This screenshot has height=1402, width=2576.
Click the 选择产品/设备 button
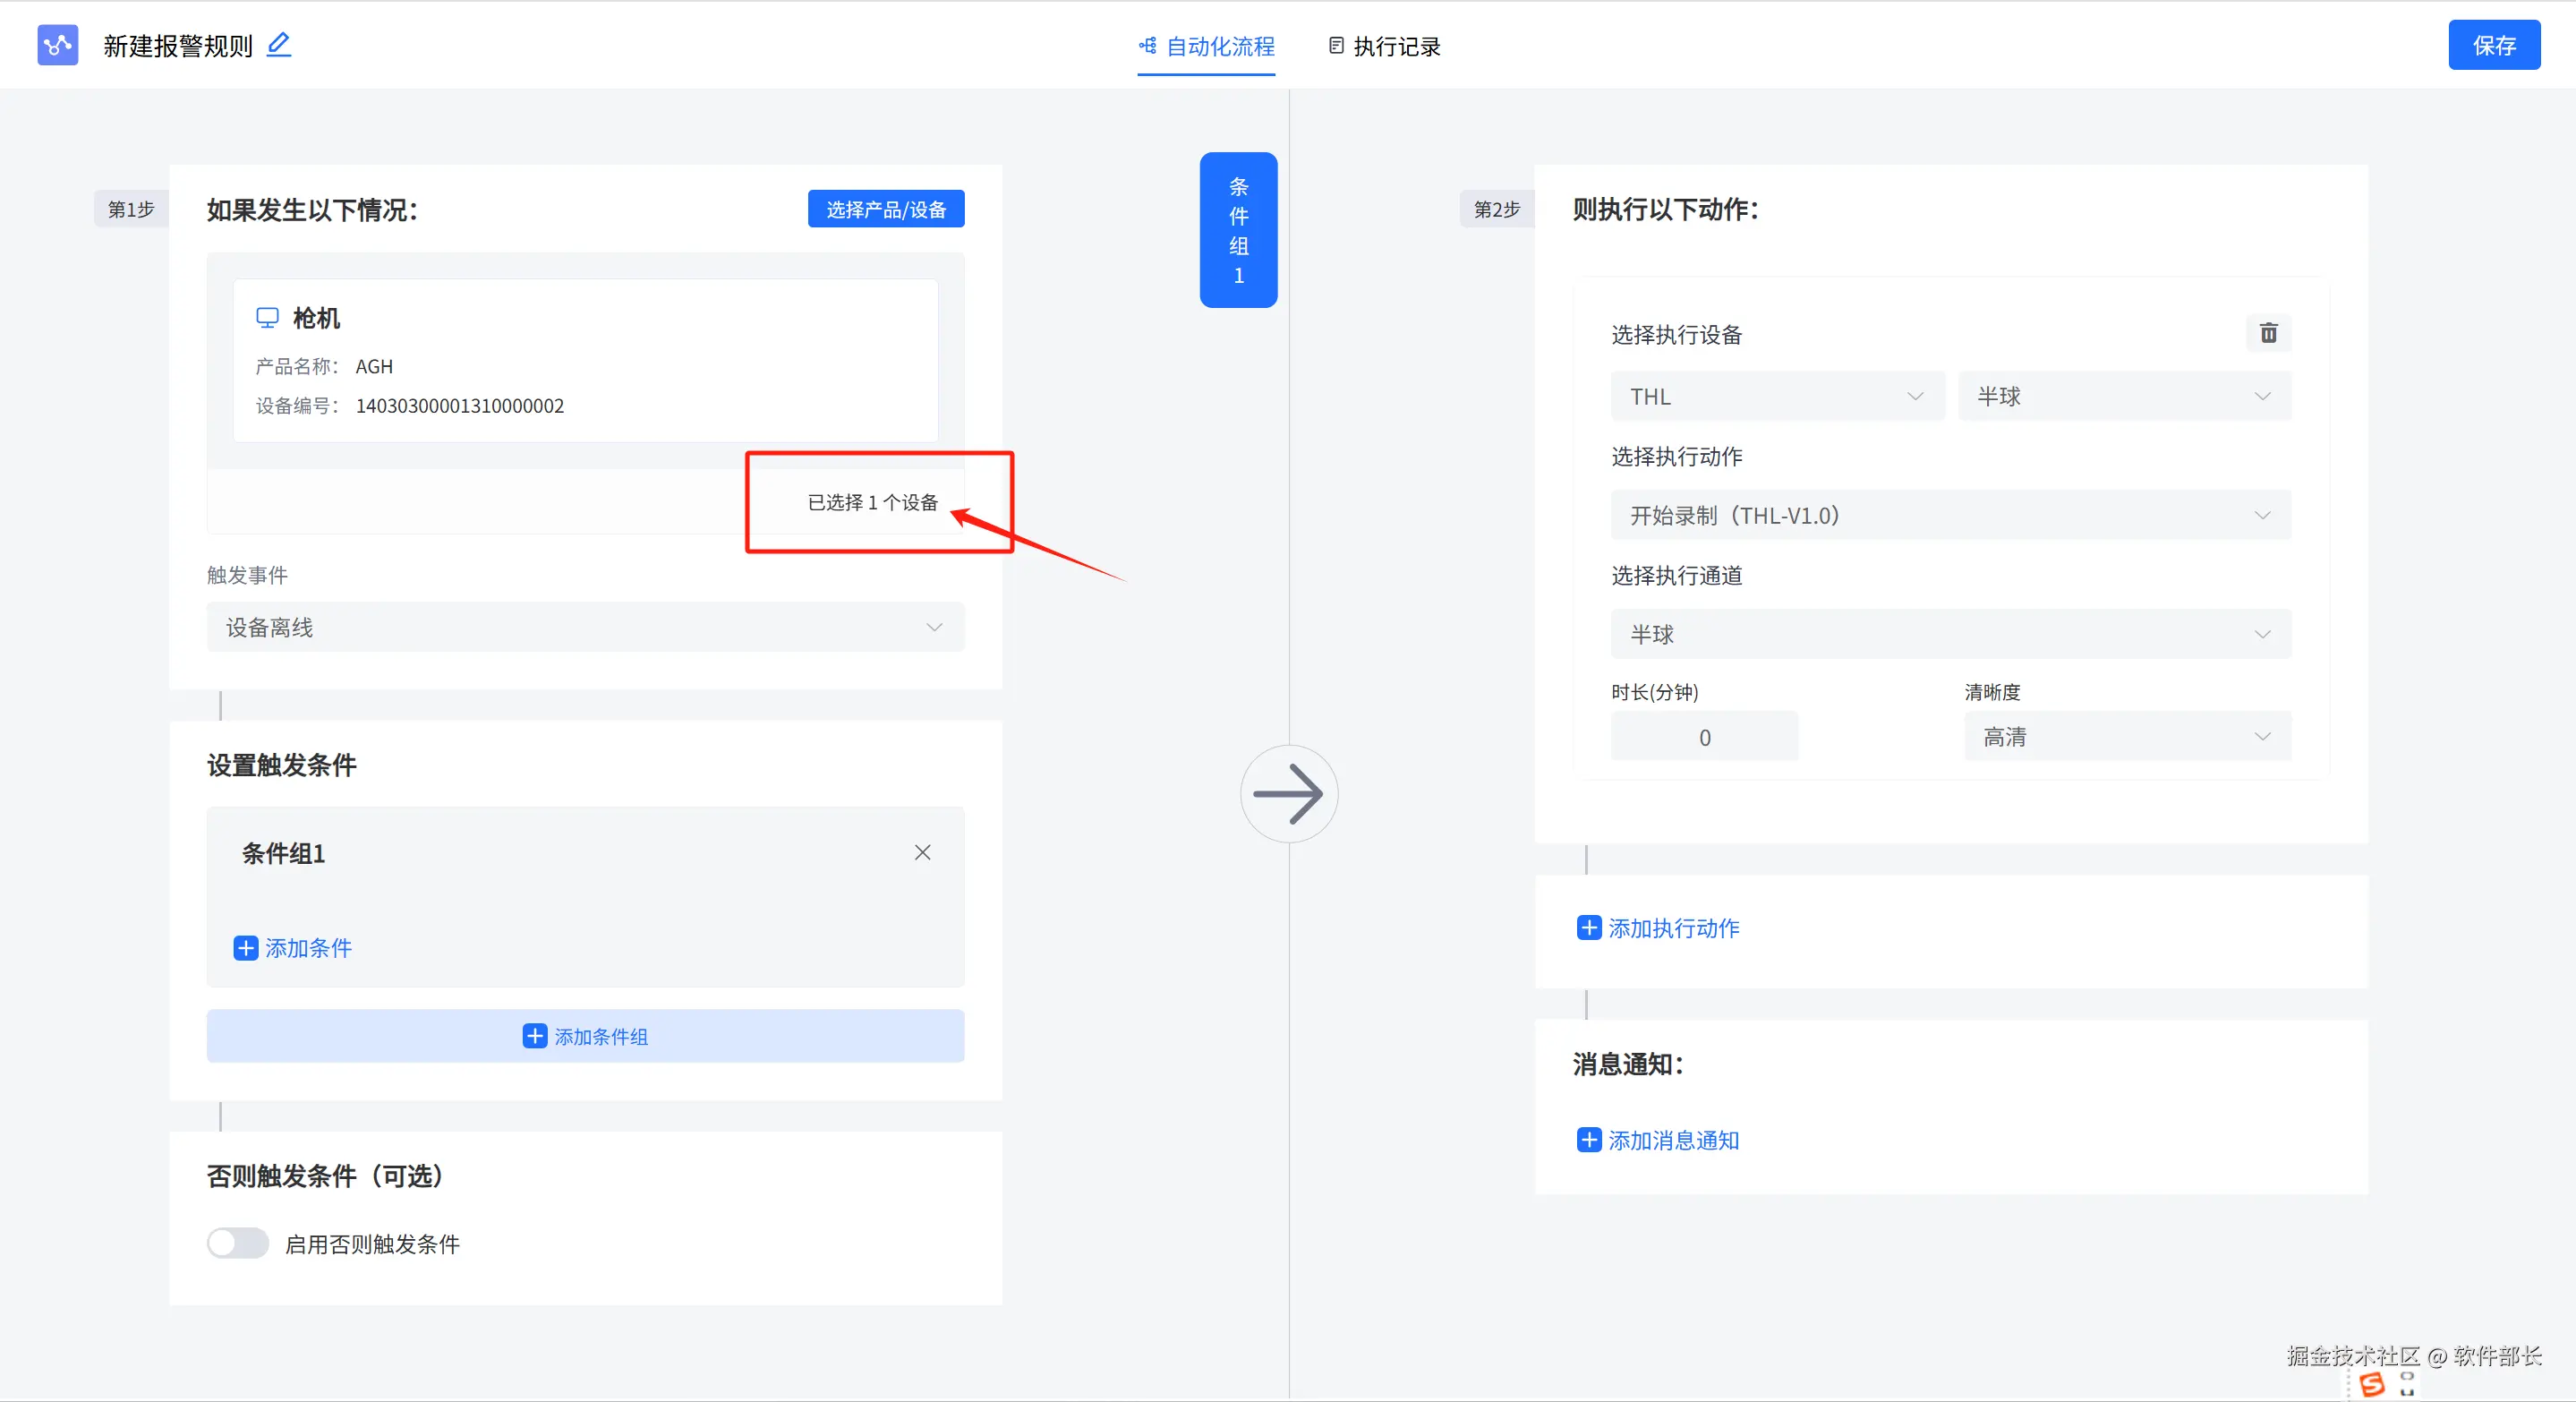click(885, 209)
